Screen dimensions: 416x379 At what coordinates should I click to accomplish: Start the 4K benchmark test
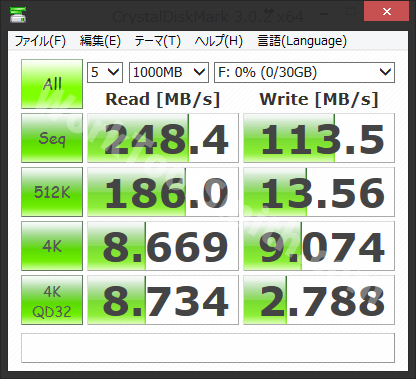pos(52,246)
